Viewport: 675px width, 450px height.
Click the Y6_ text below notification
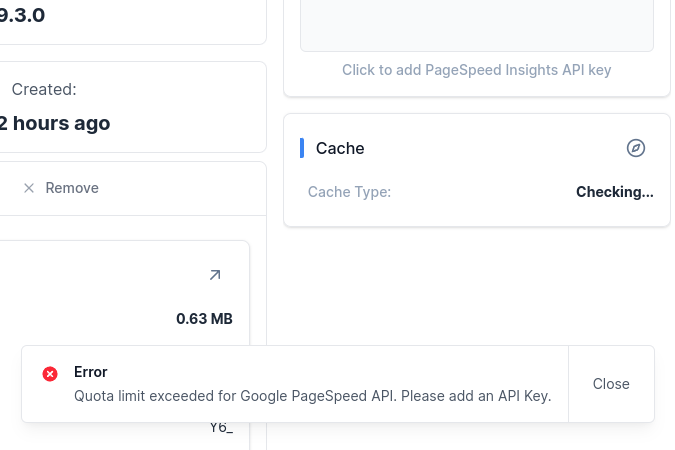click(221, 427)
